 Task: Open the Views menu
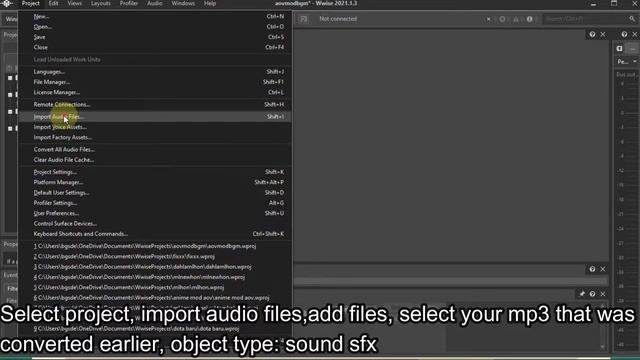75,4
